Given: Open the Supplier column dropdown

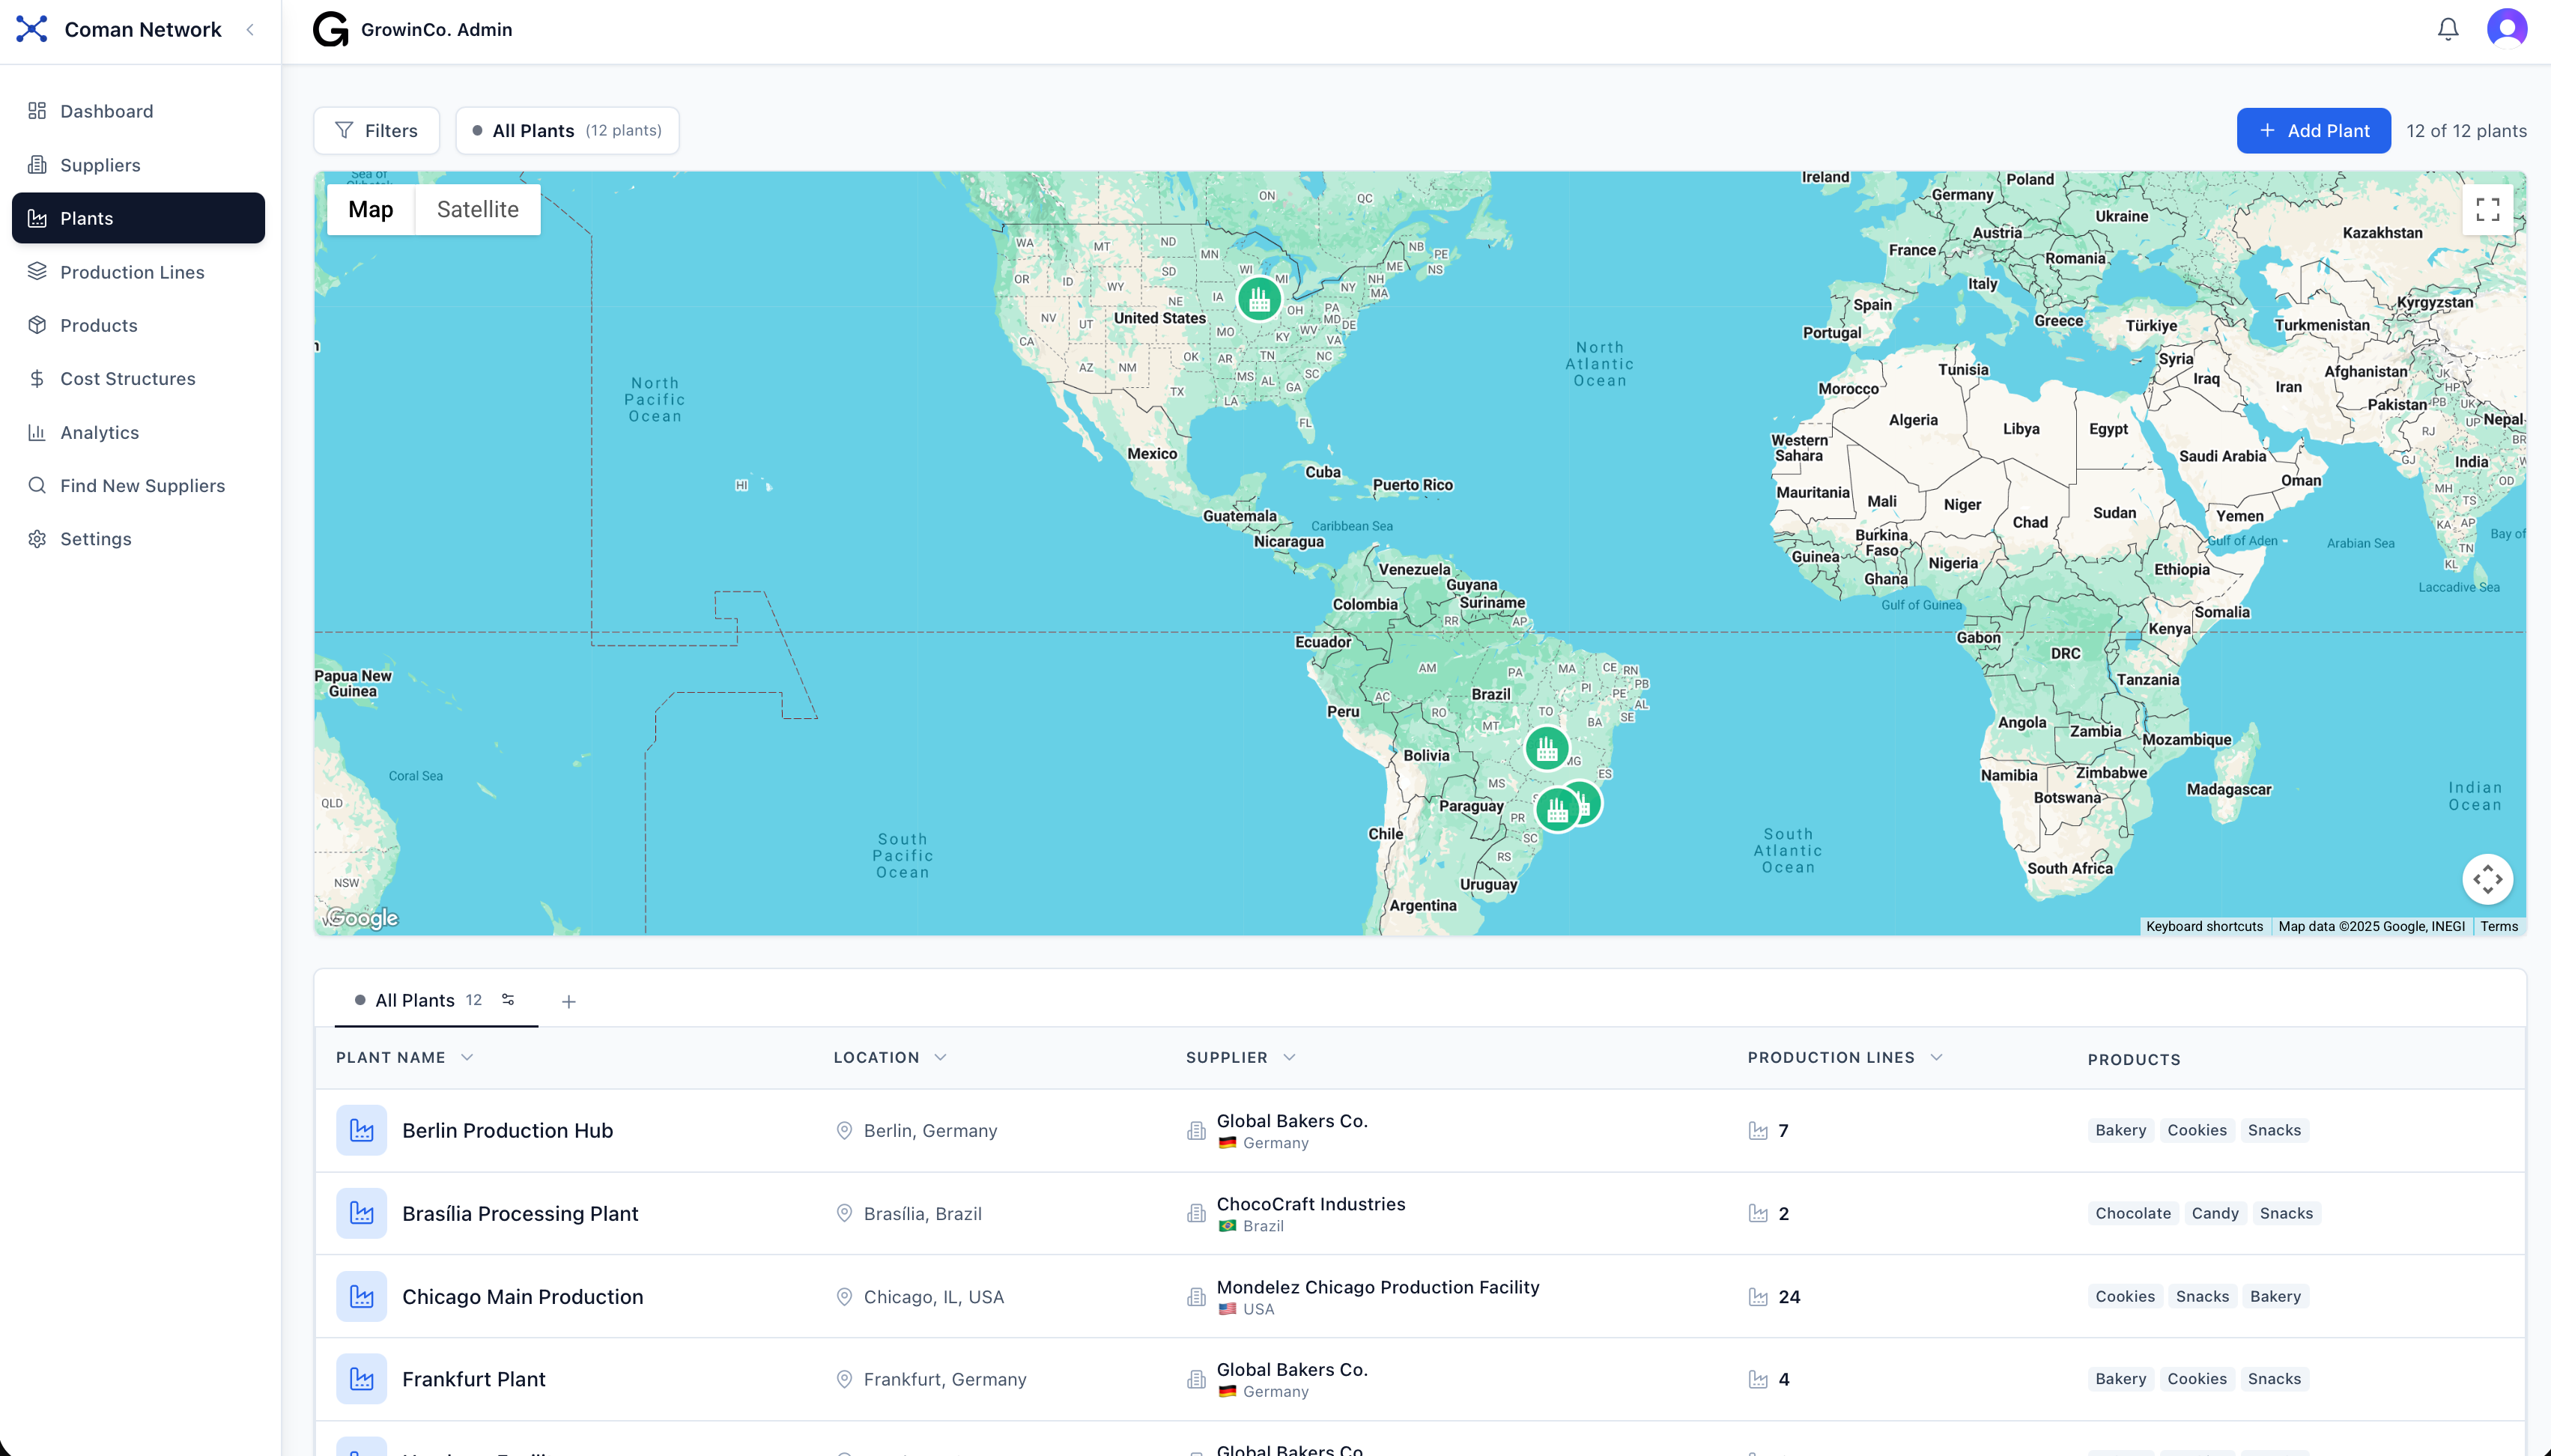Looking at the screenshot, I should pyautogui.click(x=1289, y=1057).
